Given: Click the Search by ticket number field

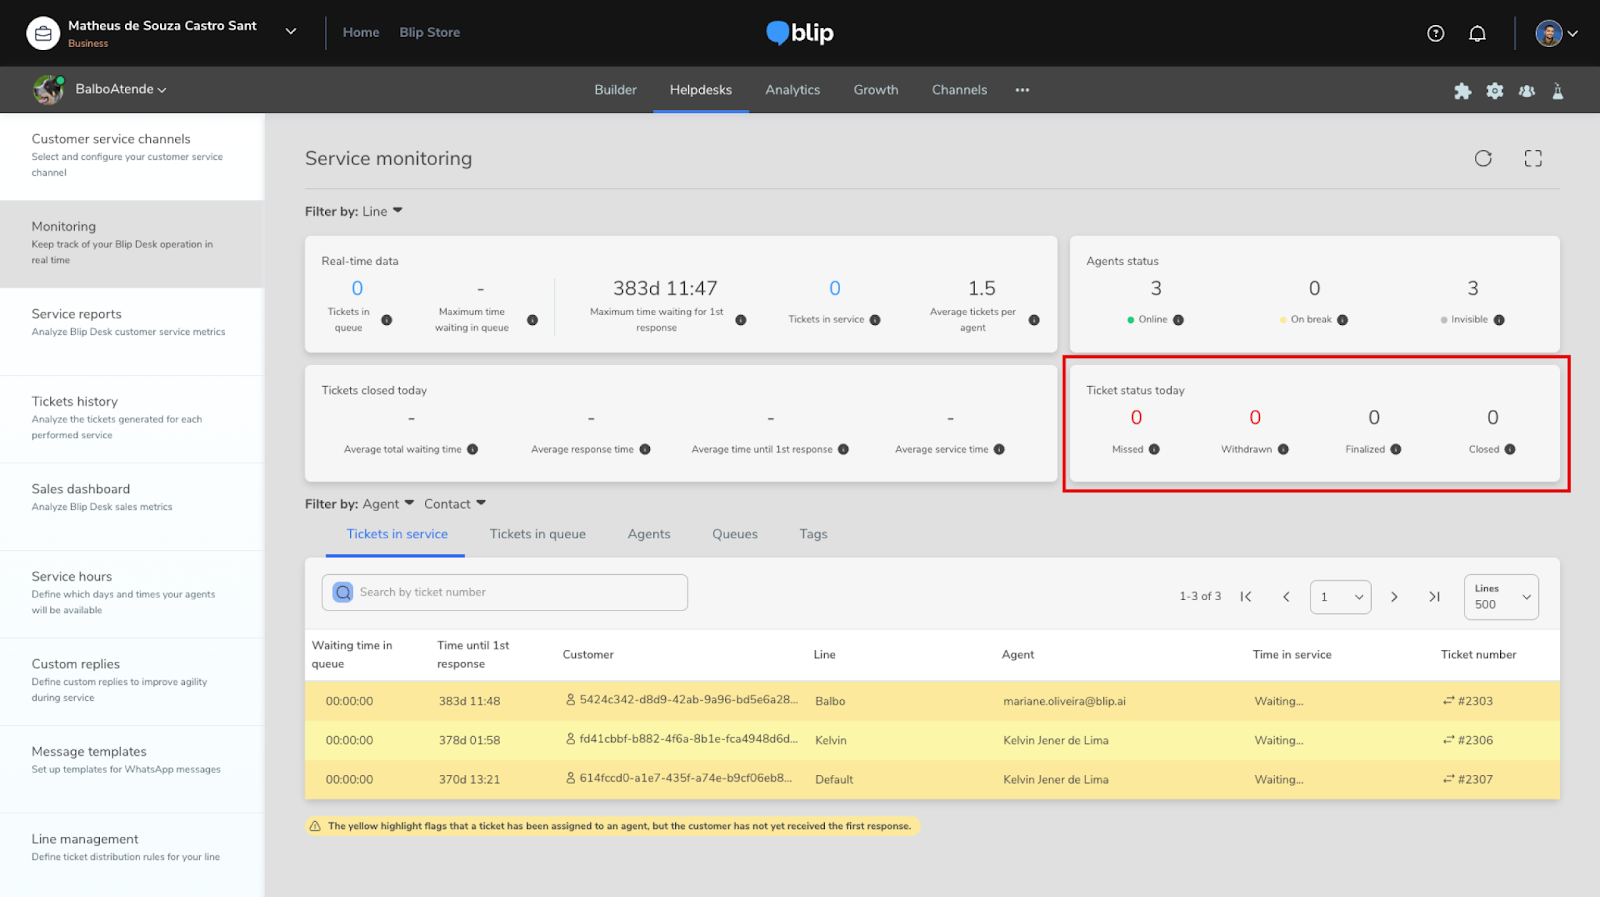Looking at the screenshot, I should 505,592.
